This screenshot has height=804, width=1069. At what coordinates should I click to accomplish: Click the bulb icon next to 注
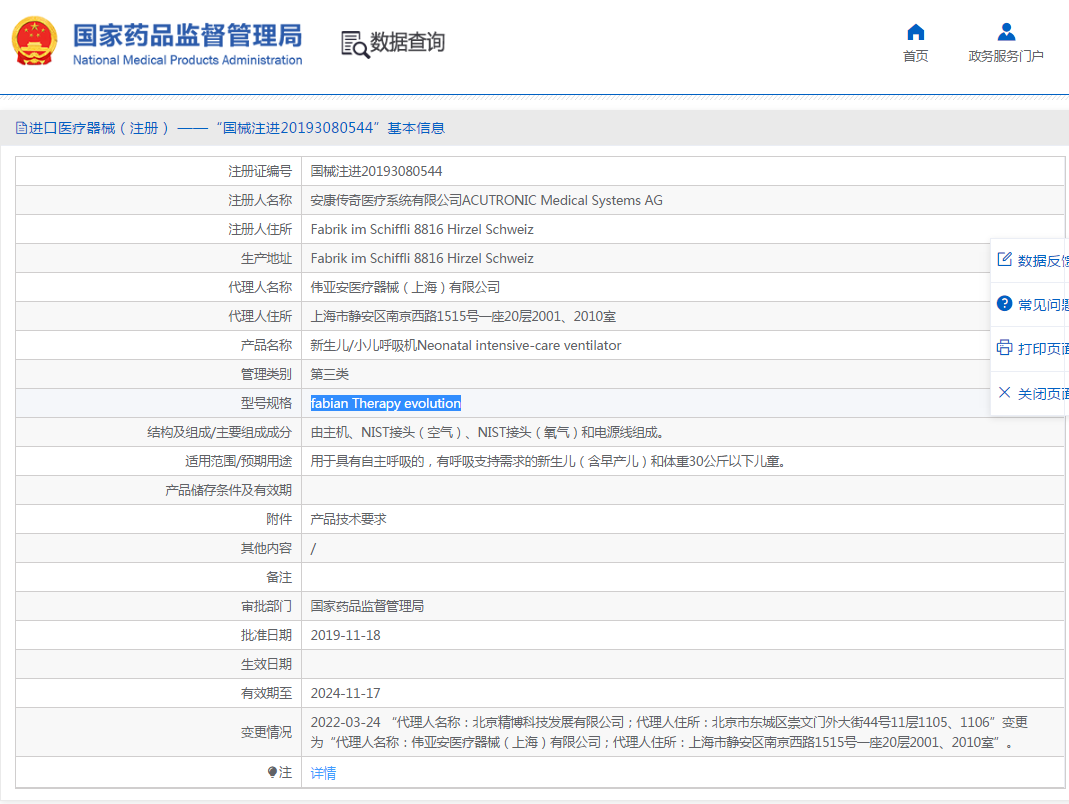tap(272, 772)
